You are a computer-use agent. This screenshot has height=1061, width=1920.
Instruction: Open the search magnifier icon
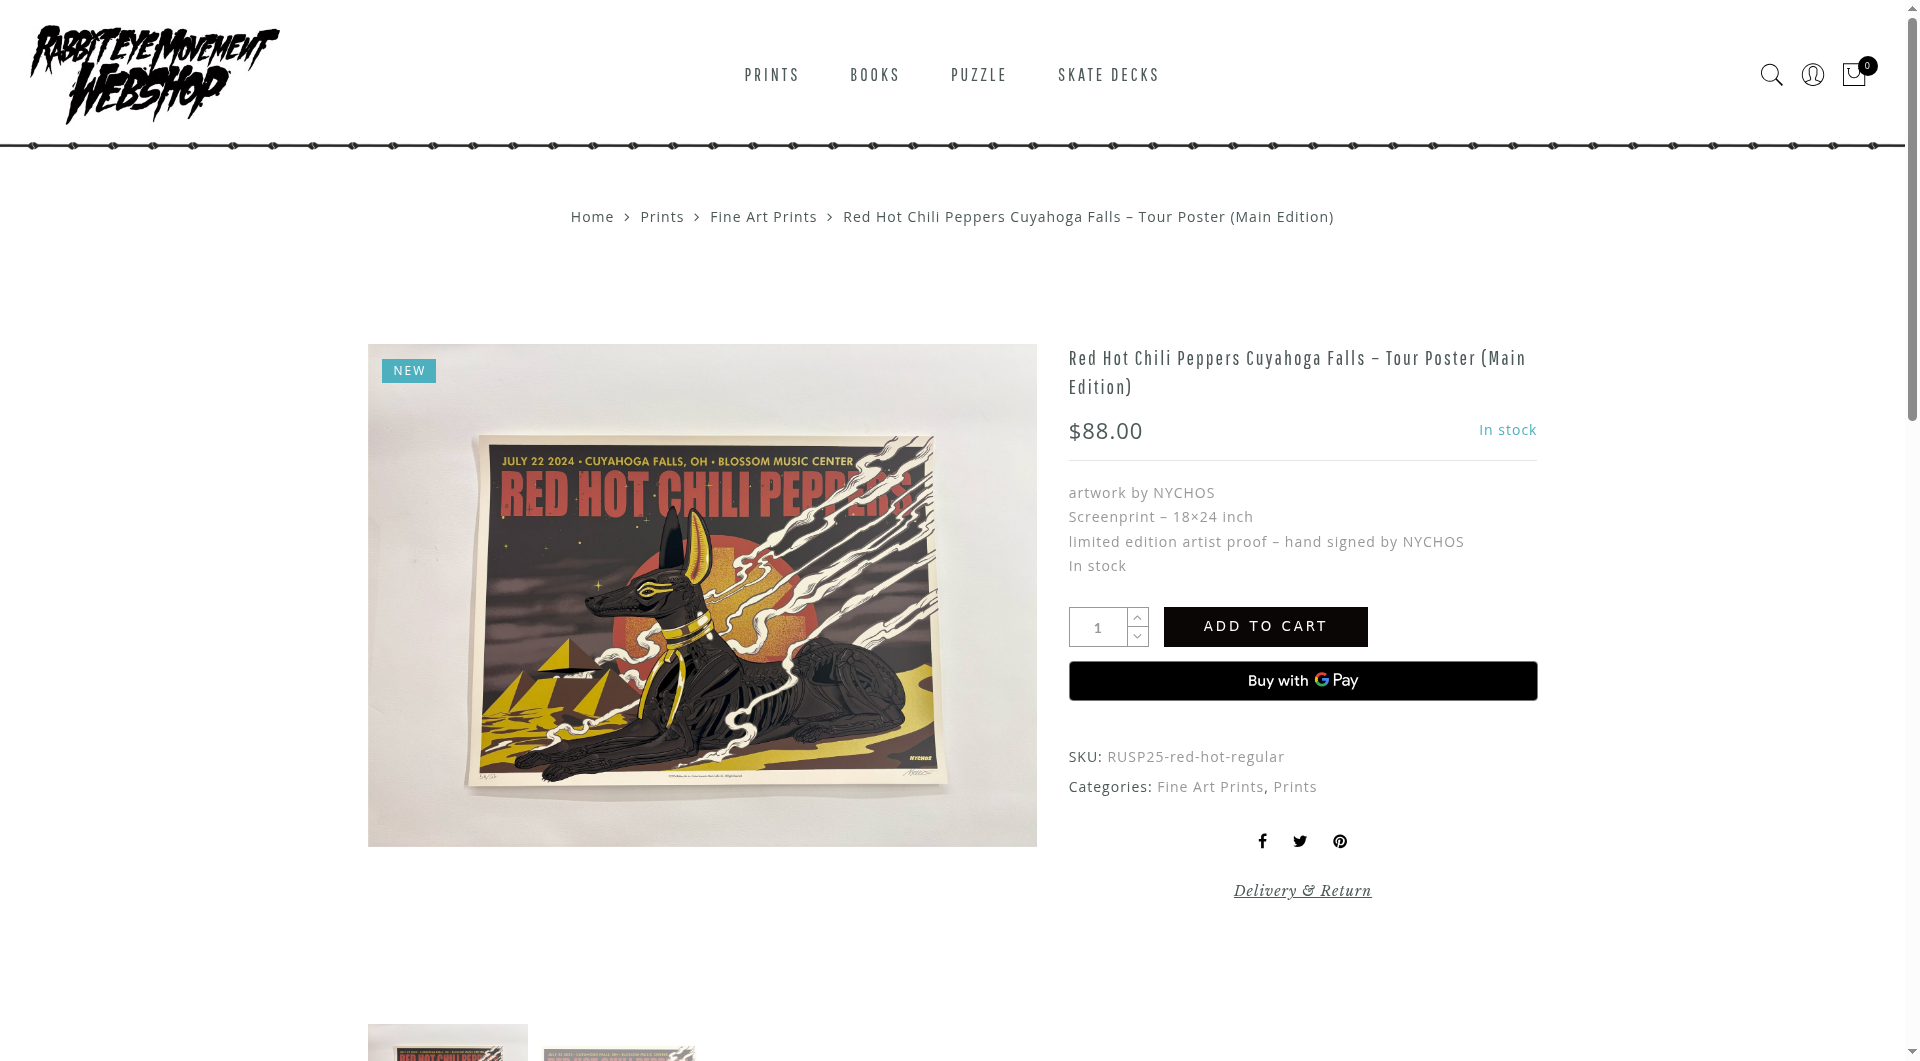[1771, 75]
